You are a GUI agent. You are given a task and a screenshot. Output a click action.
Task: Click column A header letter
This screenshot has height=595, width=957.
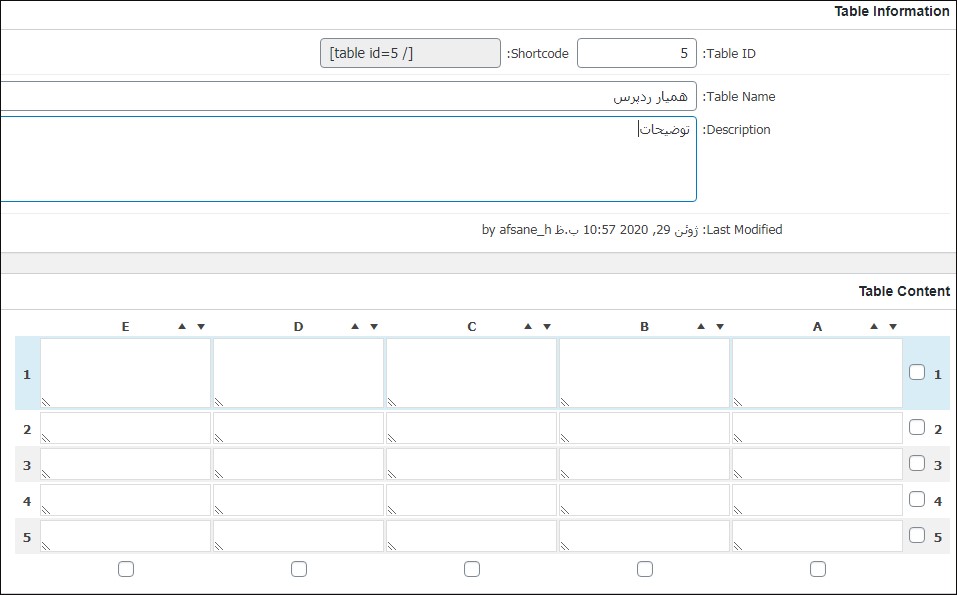pos(817,326)
